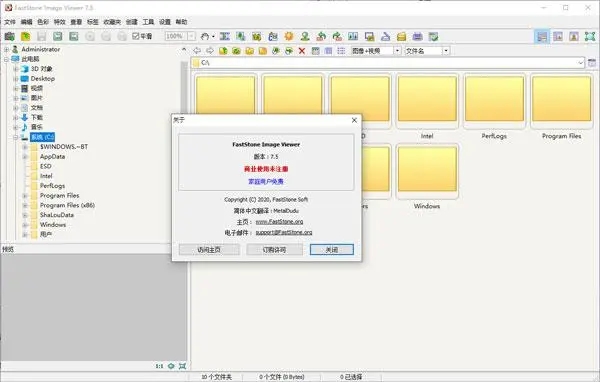Click the rotate left toolbar icon
This screenshot has width=600, height=382.
tap(321, 36)
